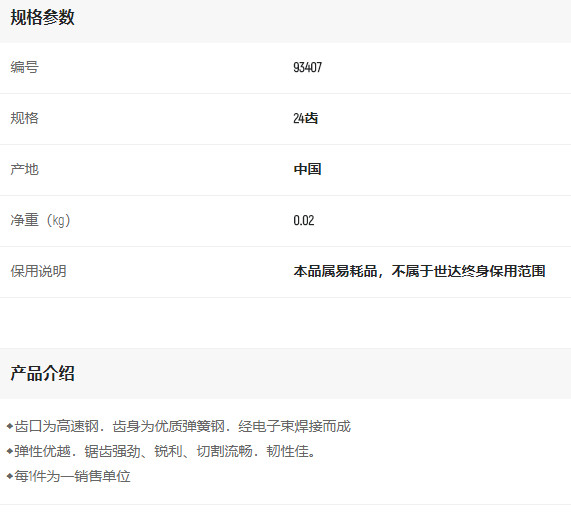Screen dimensions: 571x516
Task: Click the 产地 label
Action: [24, 169]
